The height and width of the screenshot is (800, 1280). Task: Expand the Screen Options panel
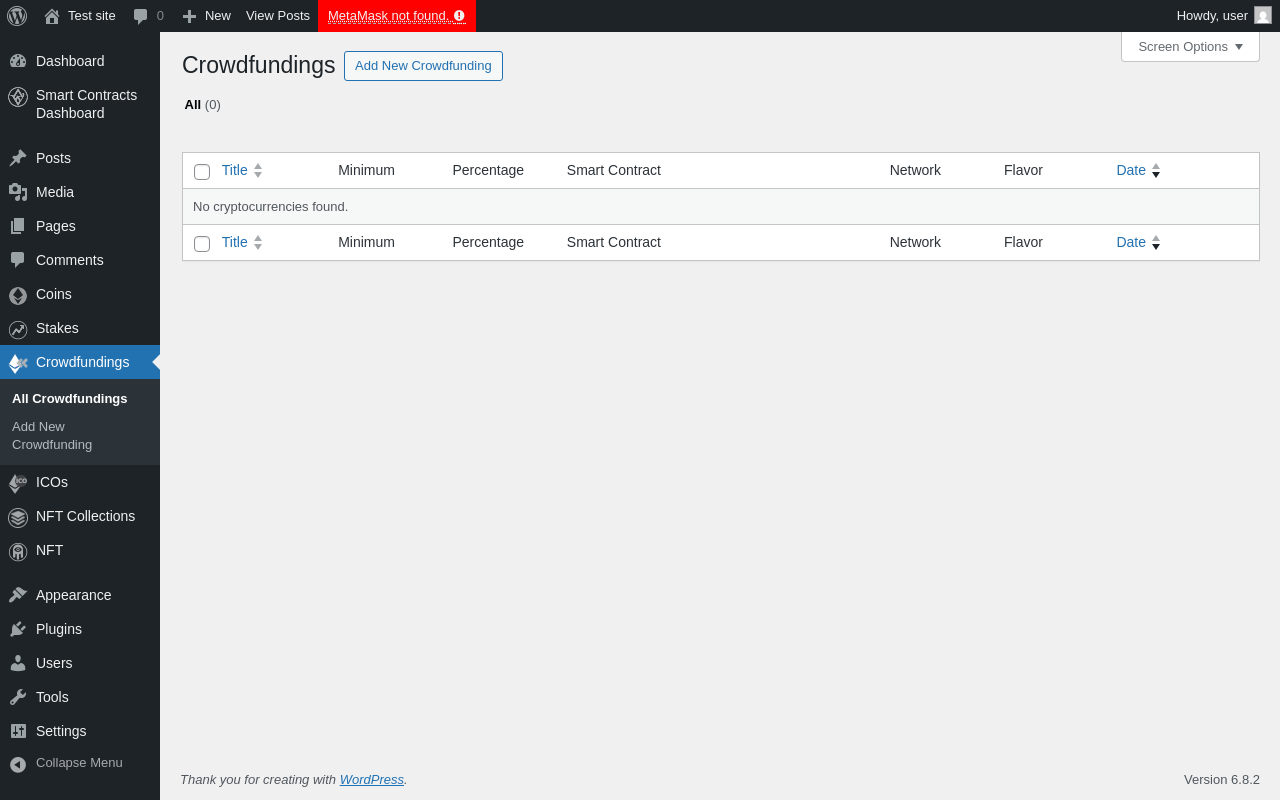pos(1190,46)
